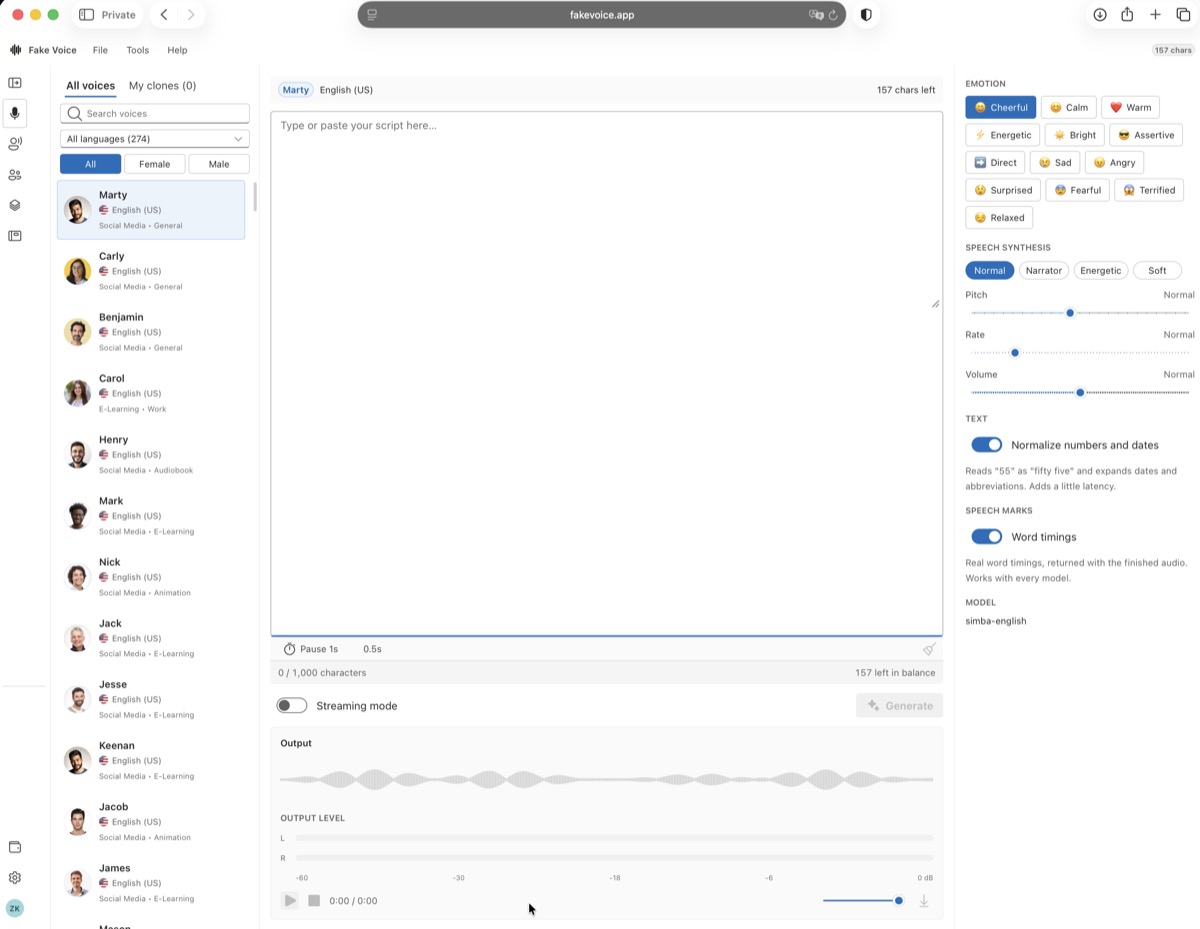
Task: Filter voices by Male
Action: tap(219, 164)
